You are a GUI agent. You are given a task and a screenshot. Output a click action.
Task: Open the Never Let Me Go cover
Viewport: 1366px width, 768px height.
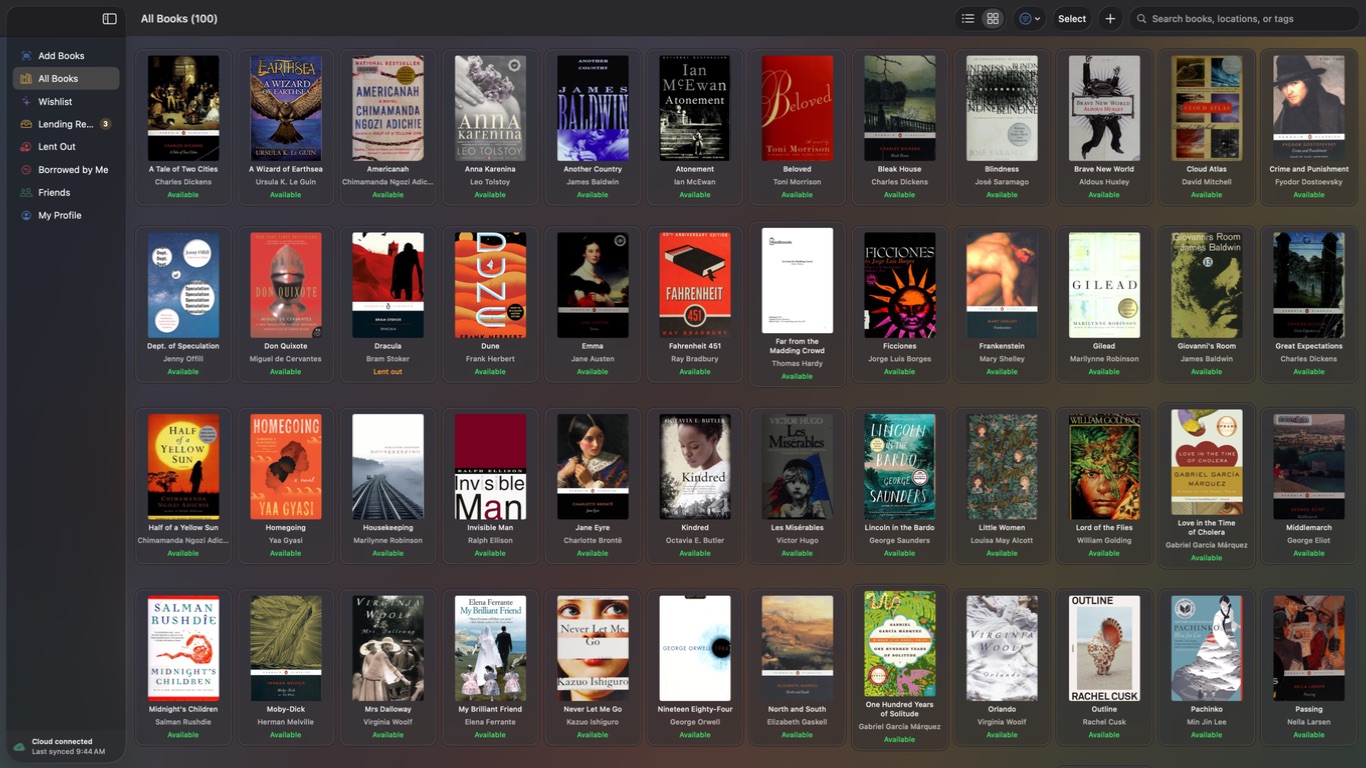pyautogui.click(x=592, y=648)
